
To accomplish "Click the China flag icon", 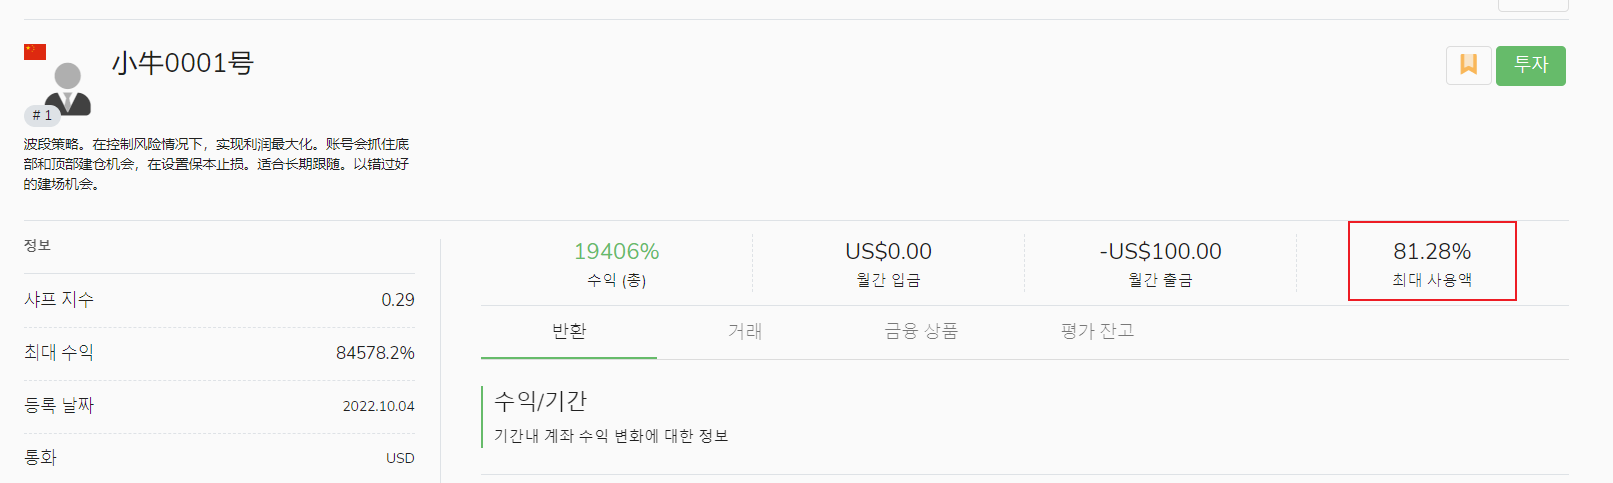I will pyautogui.click(x=35, y=52).
